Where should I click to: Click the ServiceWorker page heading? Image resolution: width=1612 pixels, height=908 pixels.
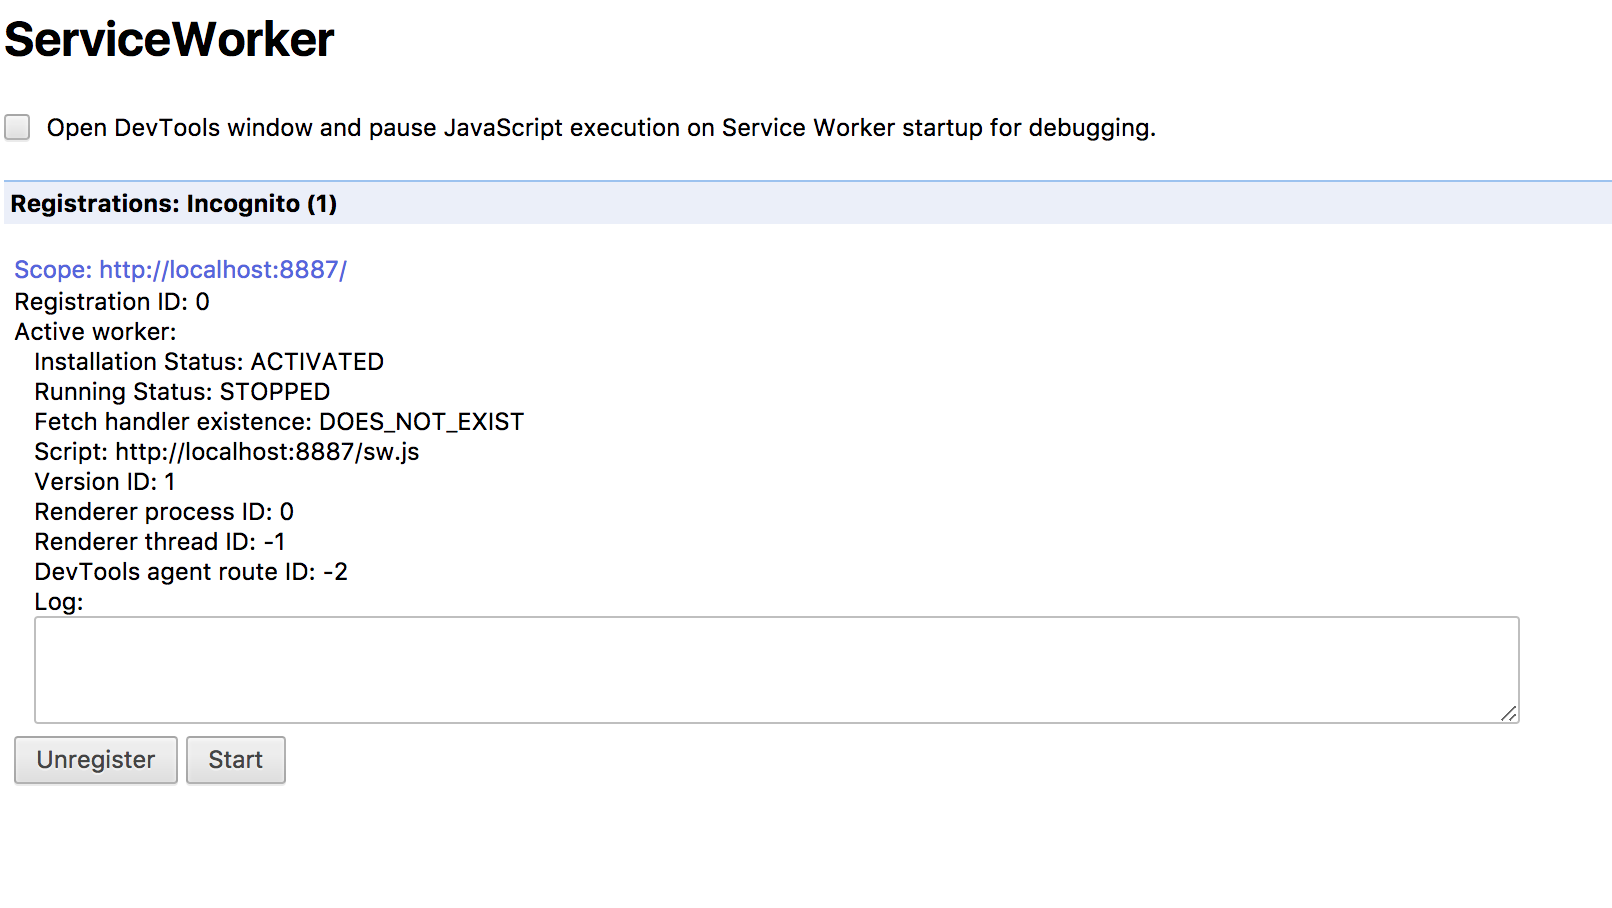pyautogui.click(x=169, y=40)
